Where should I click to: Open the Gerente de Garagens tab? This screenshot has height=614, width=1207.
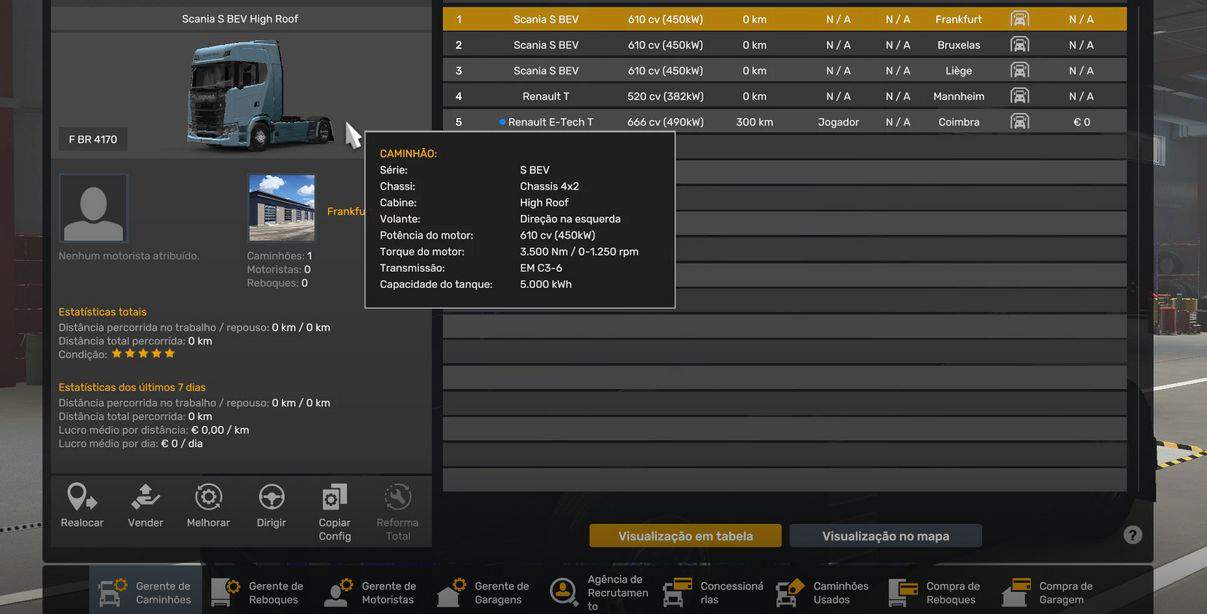click(483, 592)
